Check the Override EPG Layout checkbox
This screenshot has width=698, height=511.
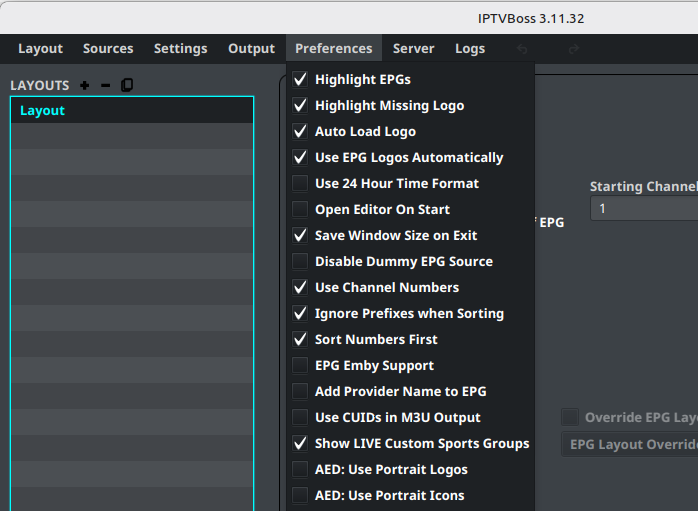click(570, 417)
